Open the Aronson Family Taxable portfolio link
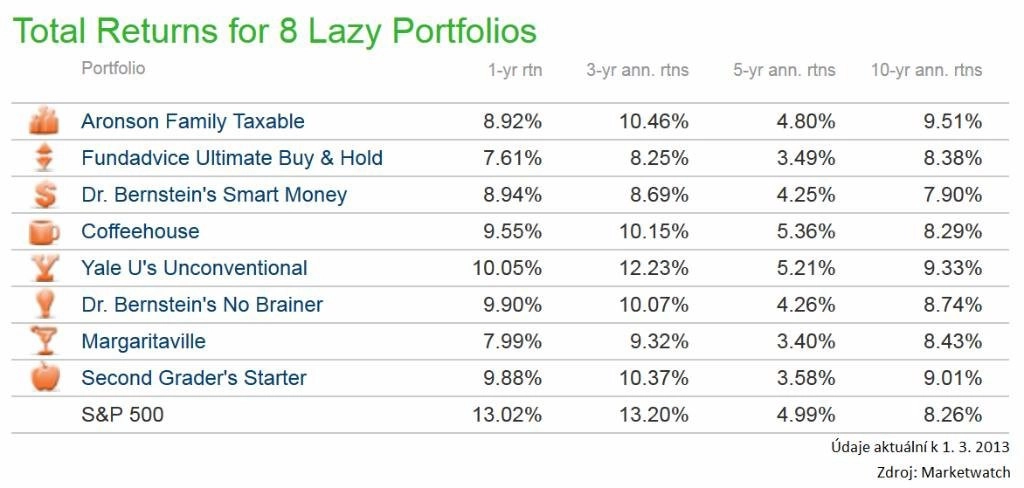1024x488 pixels. (193, 122)
